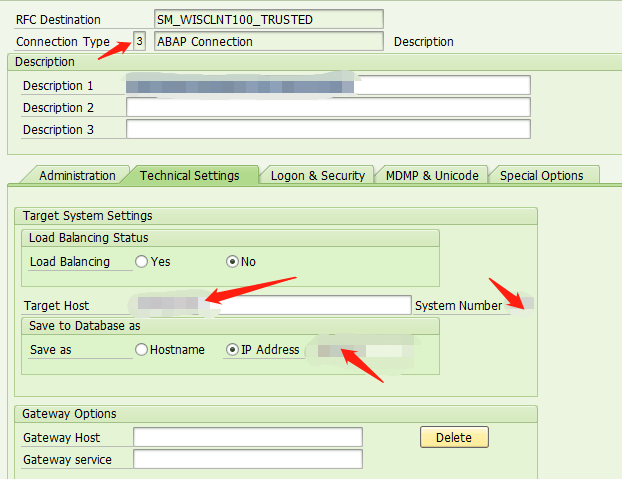The height and width of the screenshot is (479, 622).
Task: Click the RFC Destination label
Action: pyautogui.click(x=58, y=19)
